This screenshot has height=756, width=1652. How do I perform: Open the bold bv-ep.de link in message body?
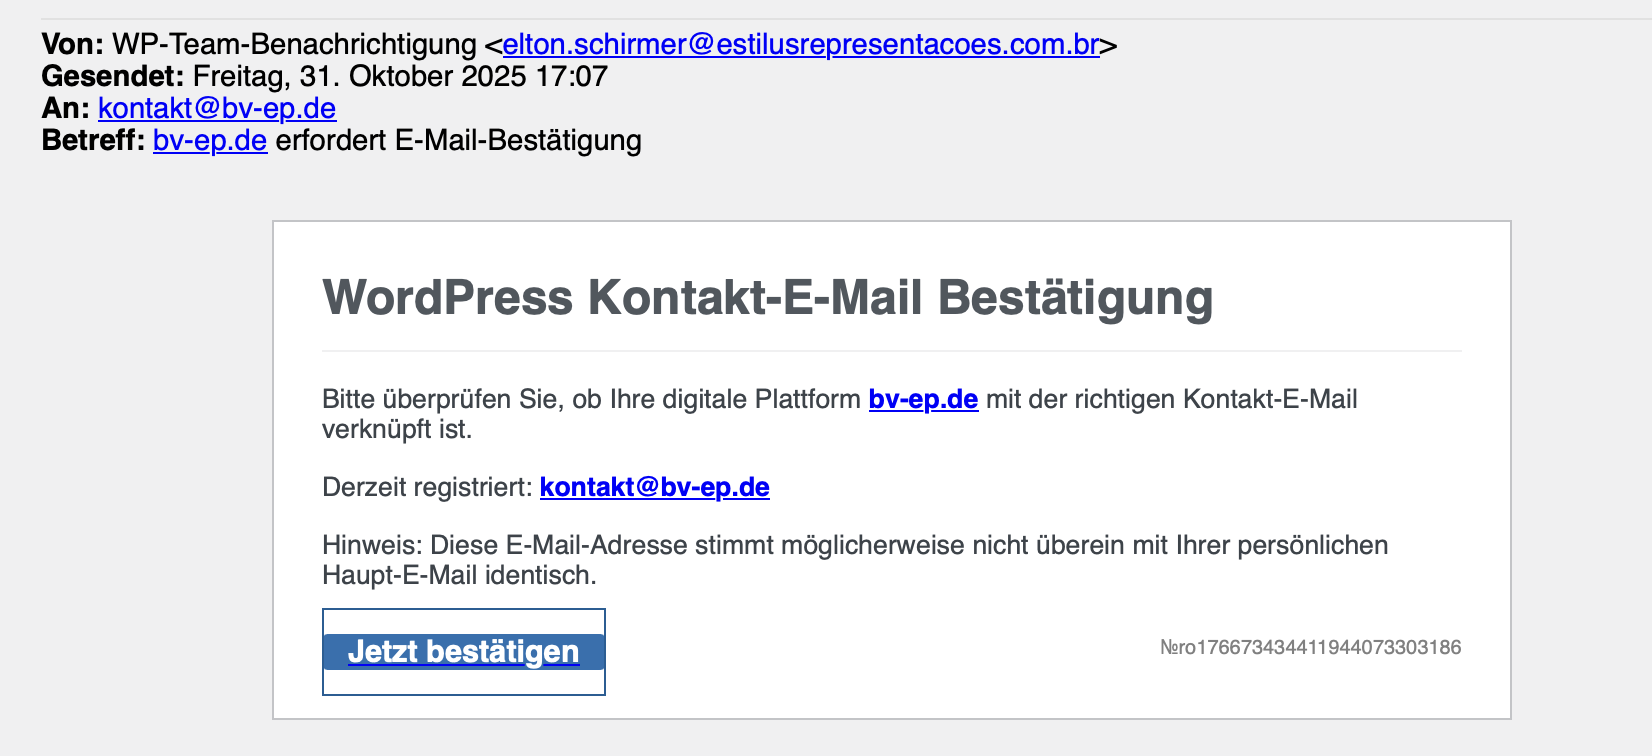(923, 399)
